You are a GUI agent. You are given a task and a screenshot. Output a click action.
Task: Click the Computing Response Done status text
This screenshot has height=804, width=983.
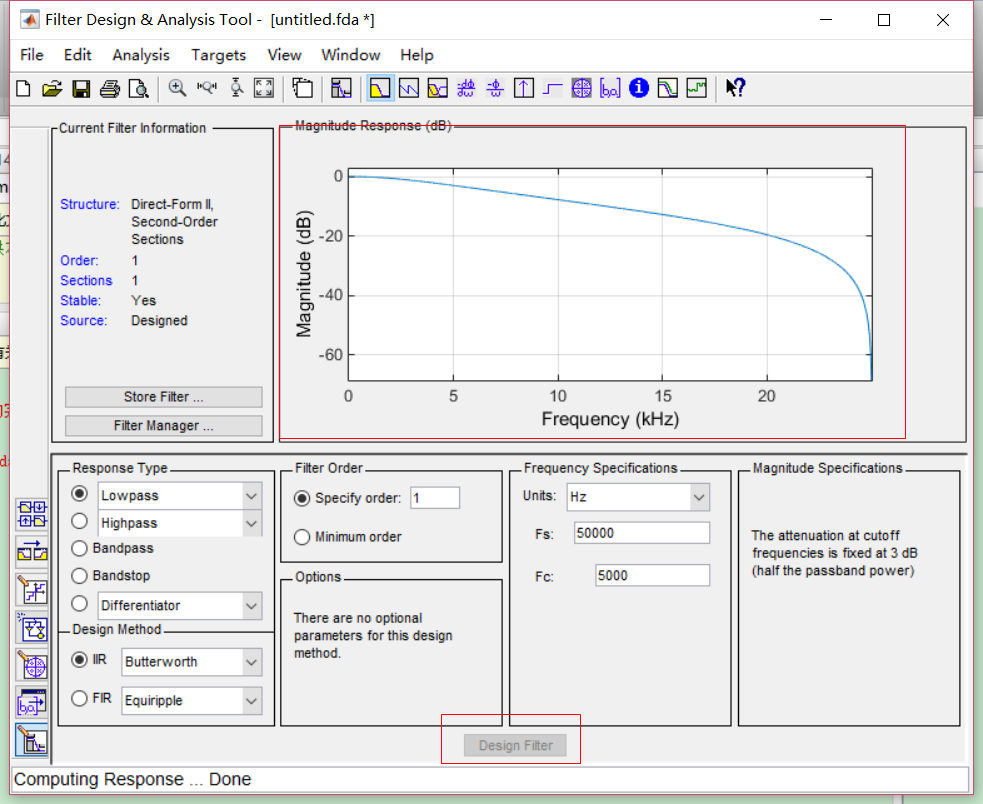(132, 780)
